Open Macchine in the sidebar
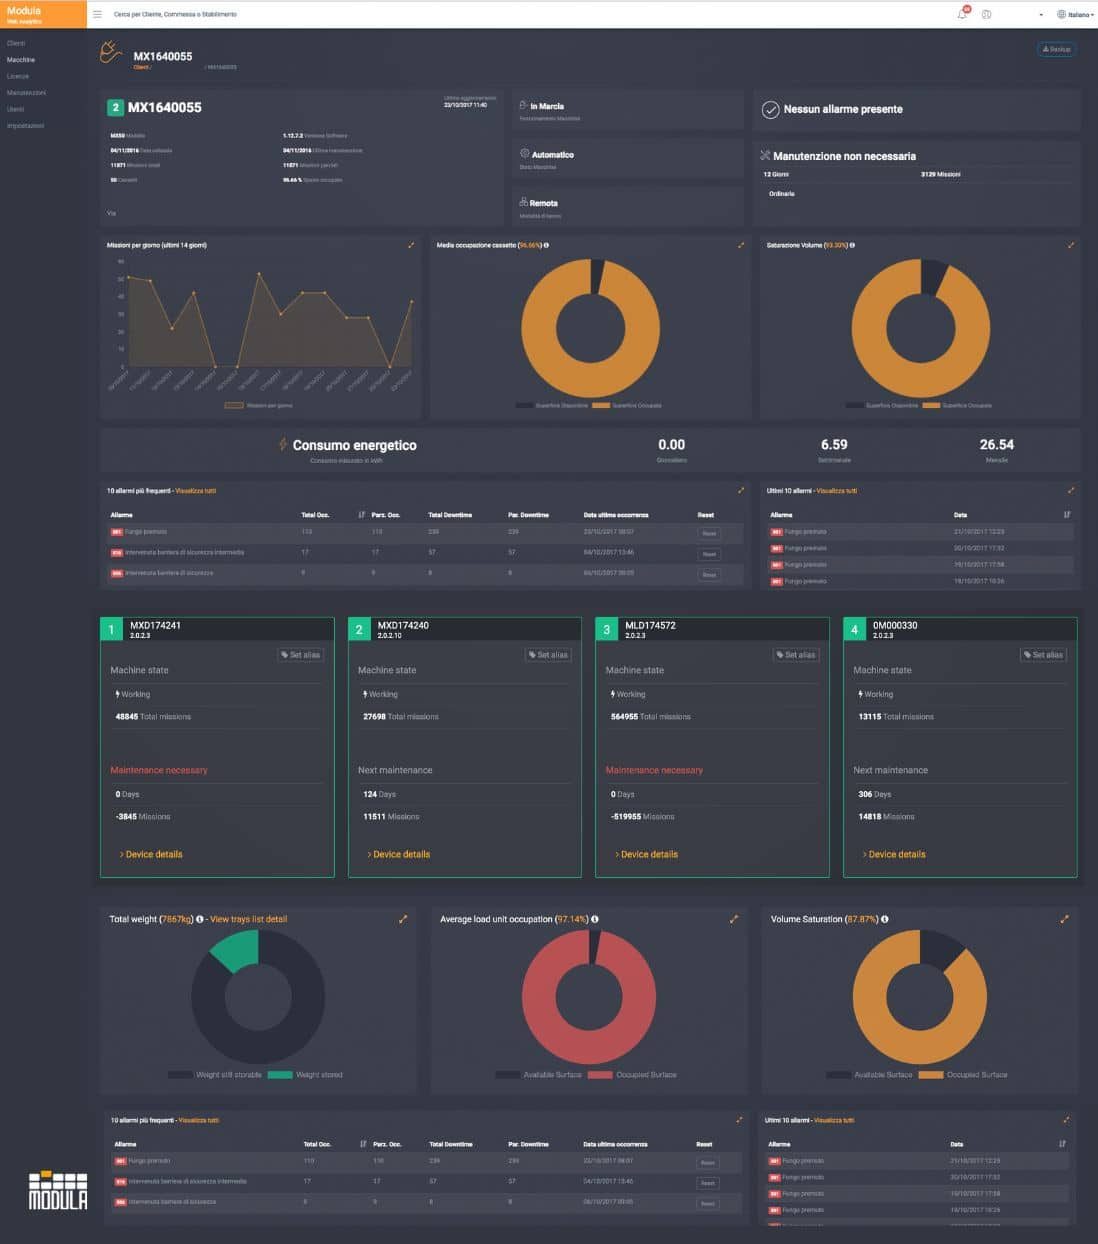 tap(21, 60)
